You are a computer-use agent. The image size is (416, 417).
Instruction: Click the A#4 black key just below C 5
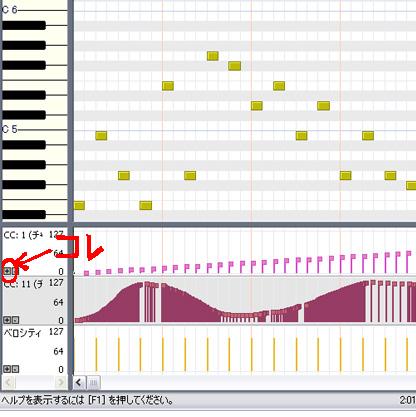click(x=24, y=145)
